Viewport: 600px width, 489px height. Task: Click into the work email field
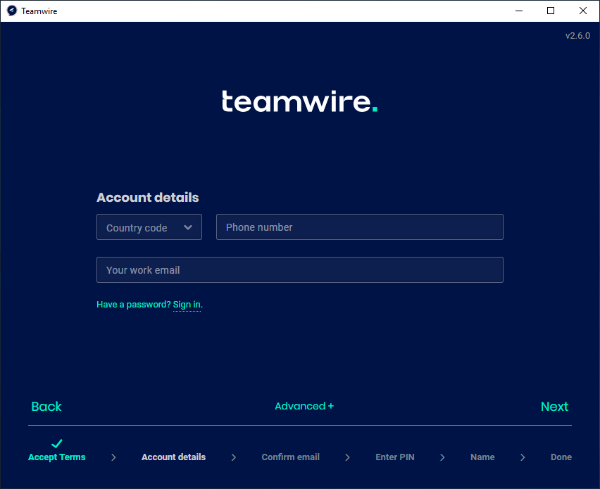pos(299,270)
